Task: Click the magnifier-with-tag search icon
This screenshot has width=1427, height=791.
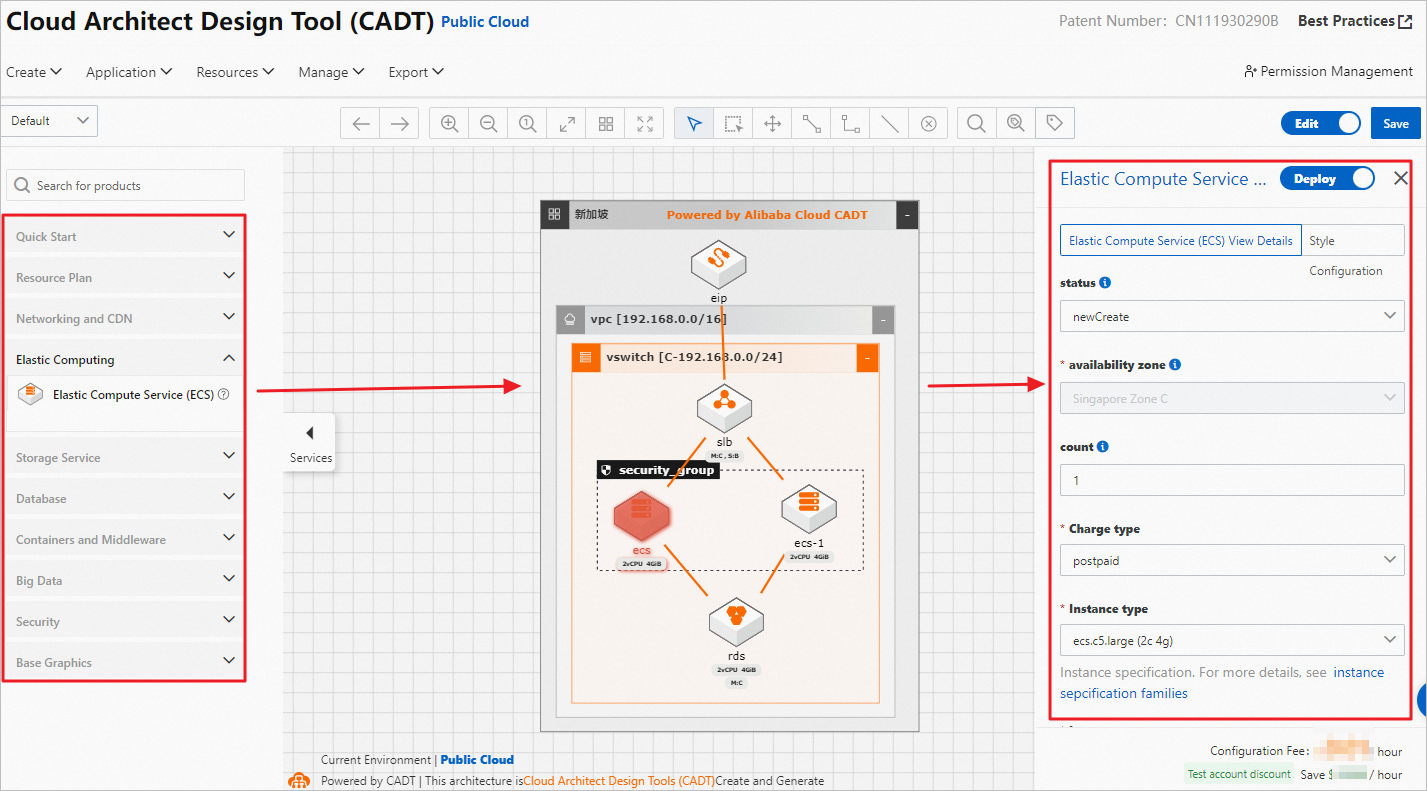Action: (x=1016, y=124)
